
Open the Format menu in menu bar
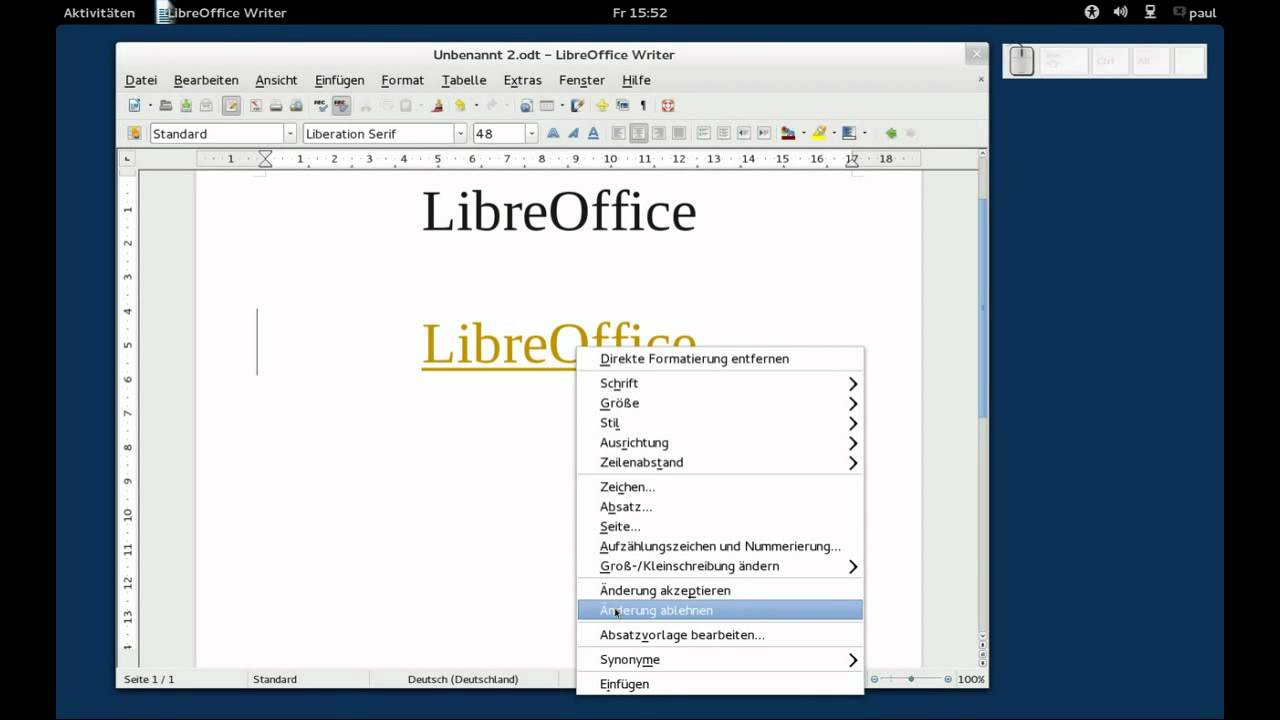(402, 80)
